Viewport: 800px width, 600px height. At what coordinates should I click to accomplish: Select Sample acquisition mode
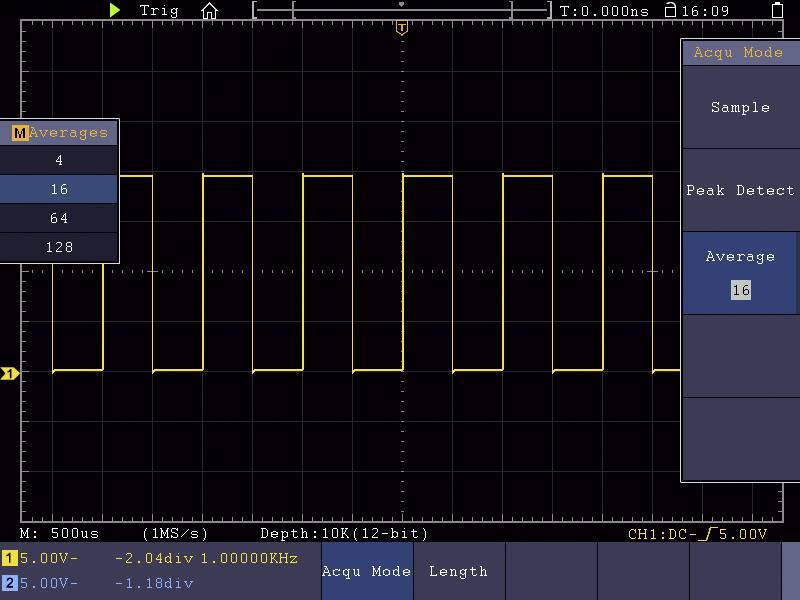tap(740, 107)
